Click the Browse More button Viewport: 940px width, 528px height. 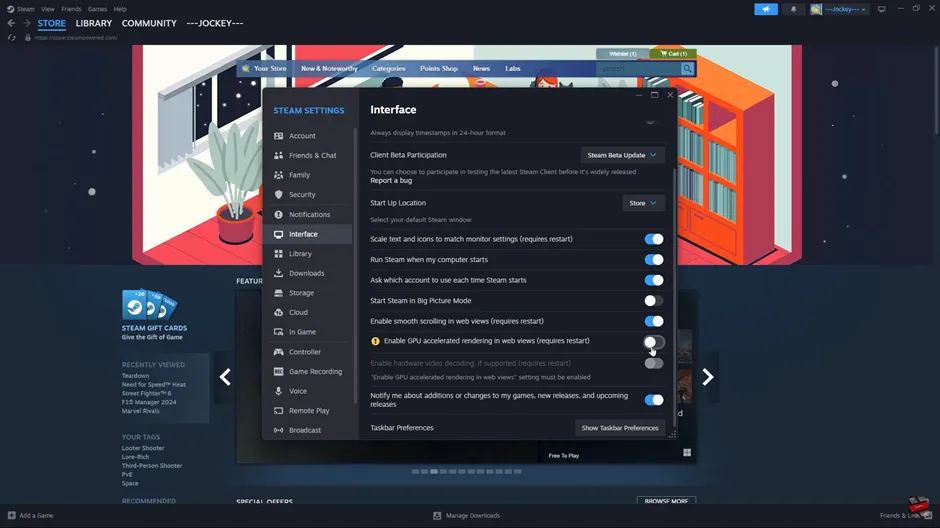click(666, 500)
